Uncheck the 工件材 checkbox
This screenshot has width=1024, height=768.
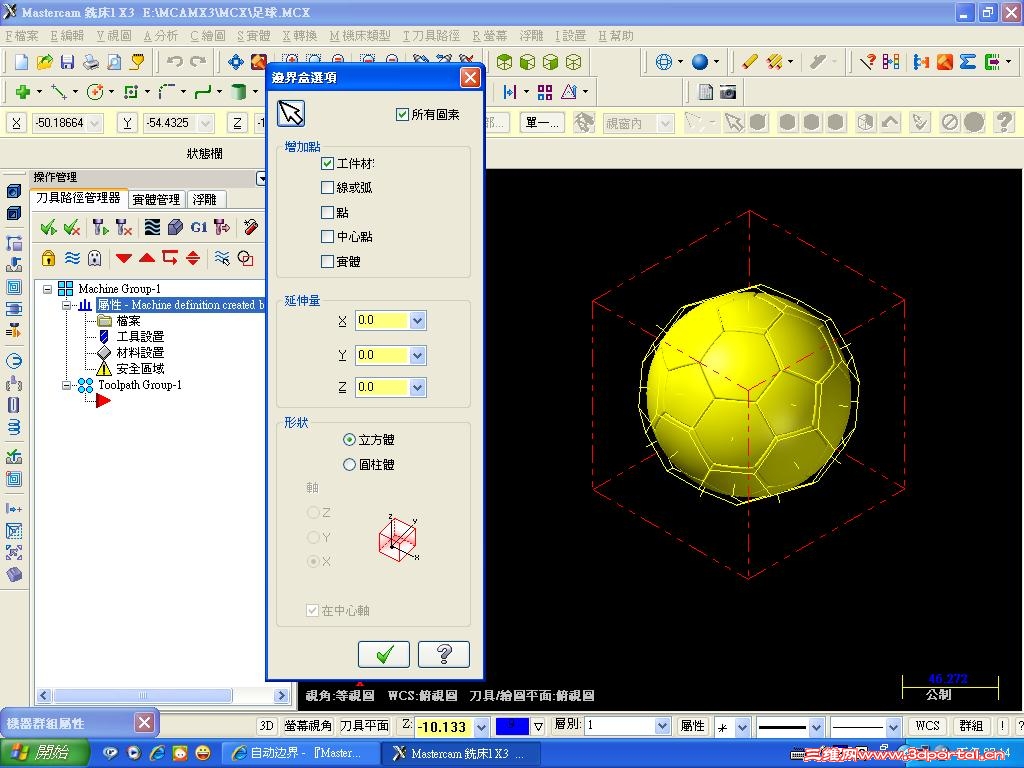coord(328,163)
